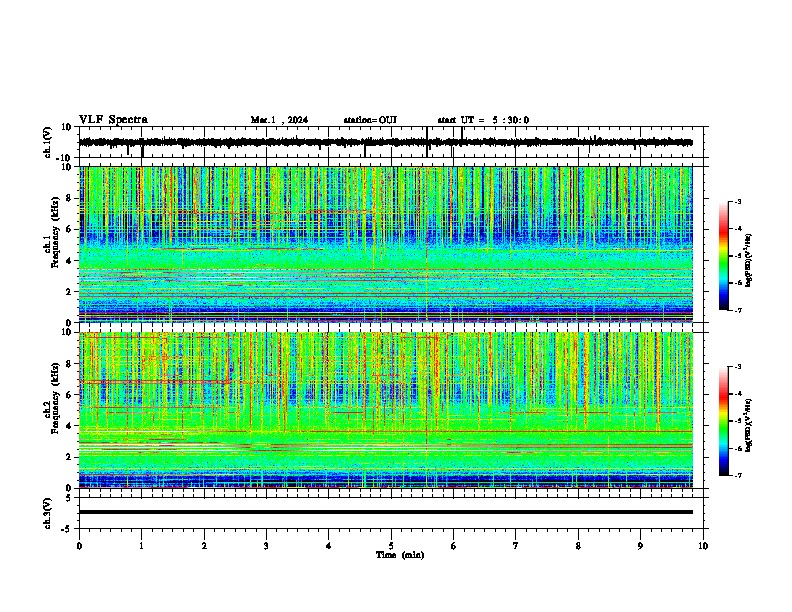The height and width of the screenshot is (612, 792).
Task: Click the ch.2 spectrogram color scale bar
Action: click(723, 421)
